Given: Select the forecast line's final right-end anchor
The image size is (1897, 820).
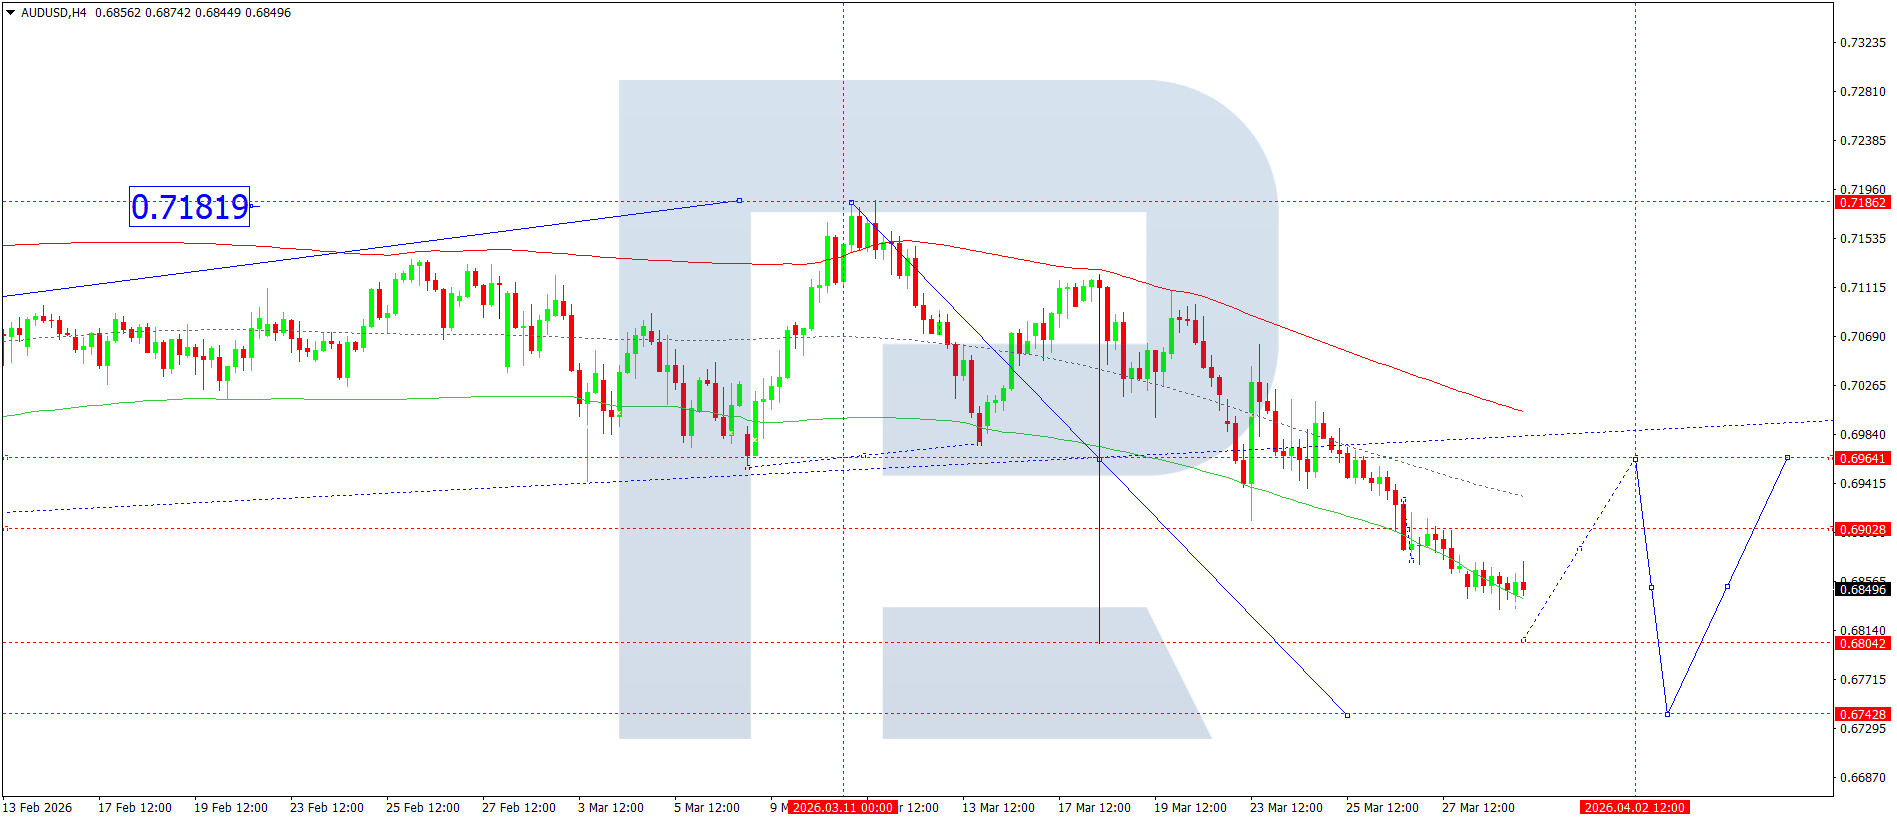Looking at the screenshot, I should (1787, 458).
